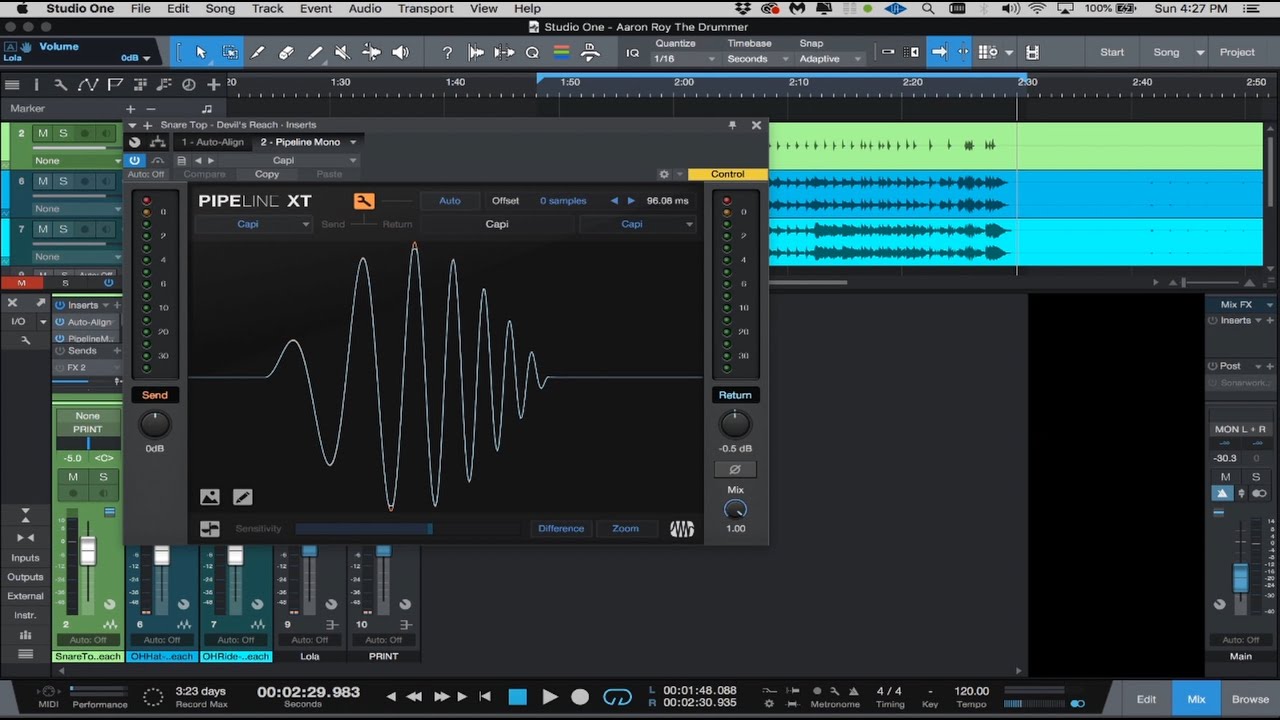Open the Track menu

(x=267, y=9)
